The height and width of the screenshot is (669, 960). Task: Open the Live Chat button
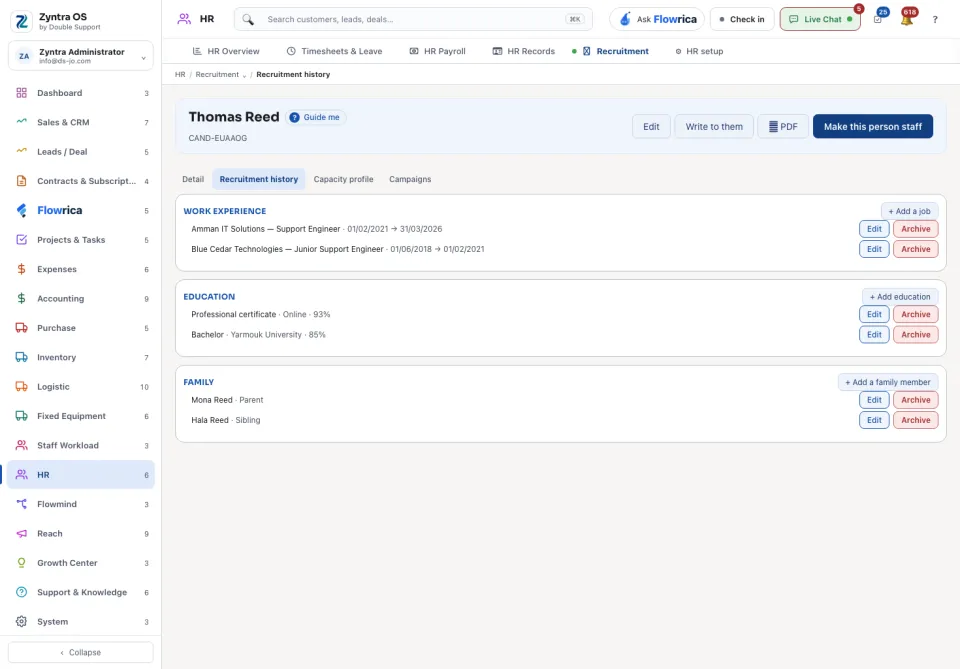pyautogui.click(x=820, y=19)
